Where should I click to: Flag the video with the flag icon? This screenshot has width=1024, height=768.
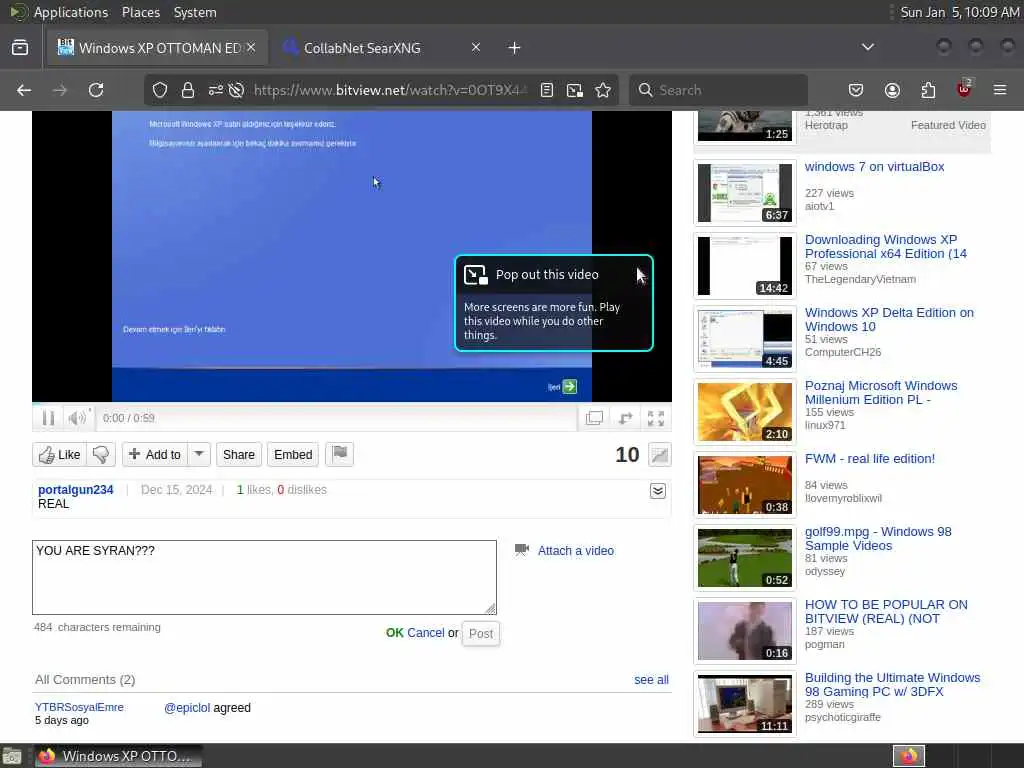coord(340,455)
